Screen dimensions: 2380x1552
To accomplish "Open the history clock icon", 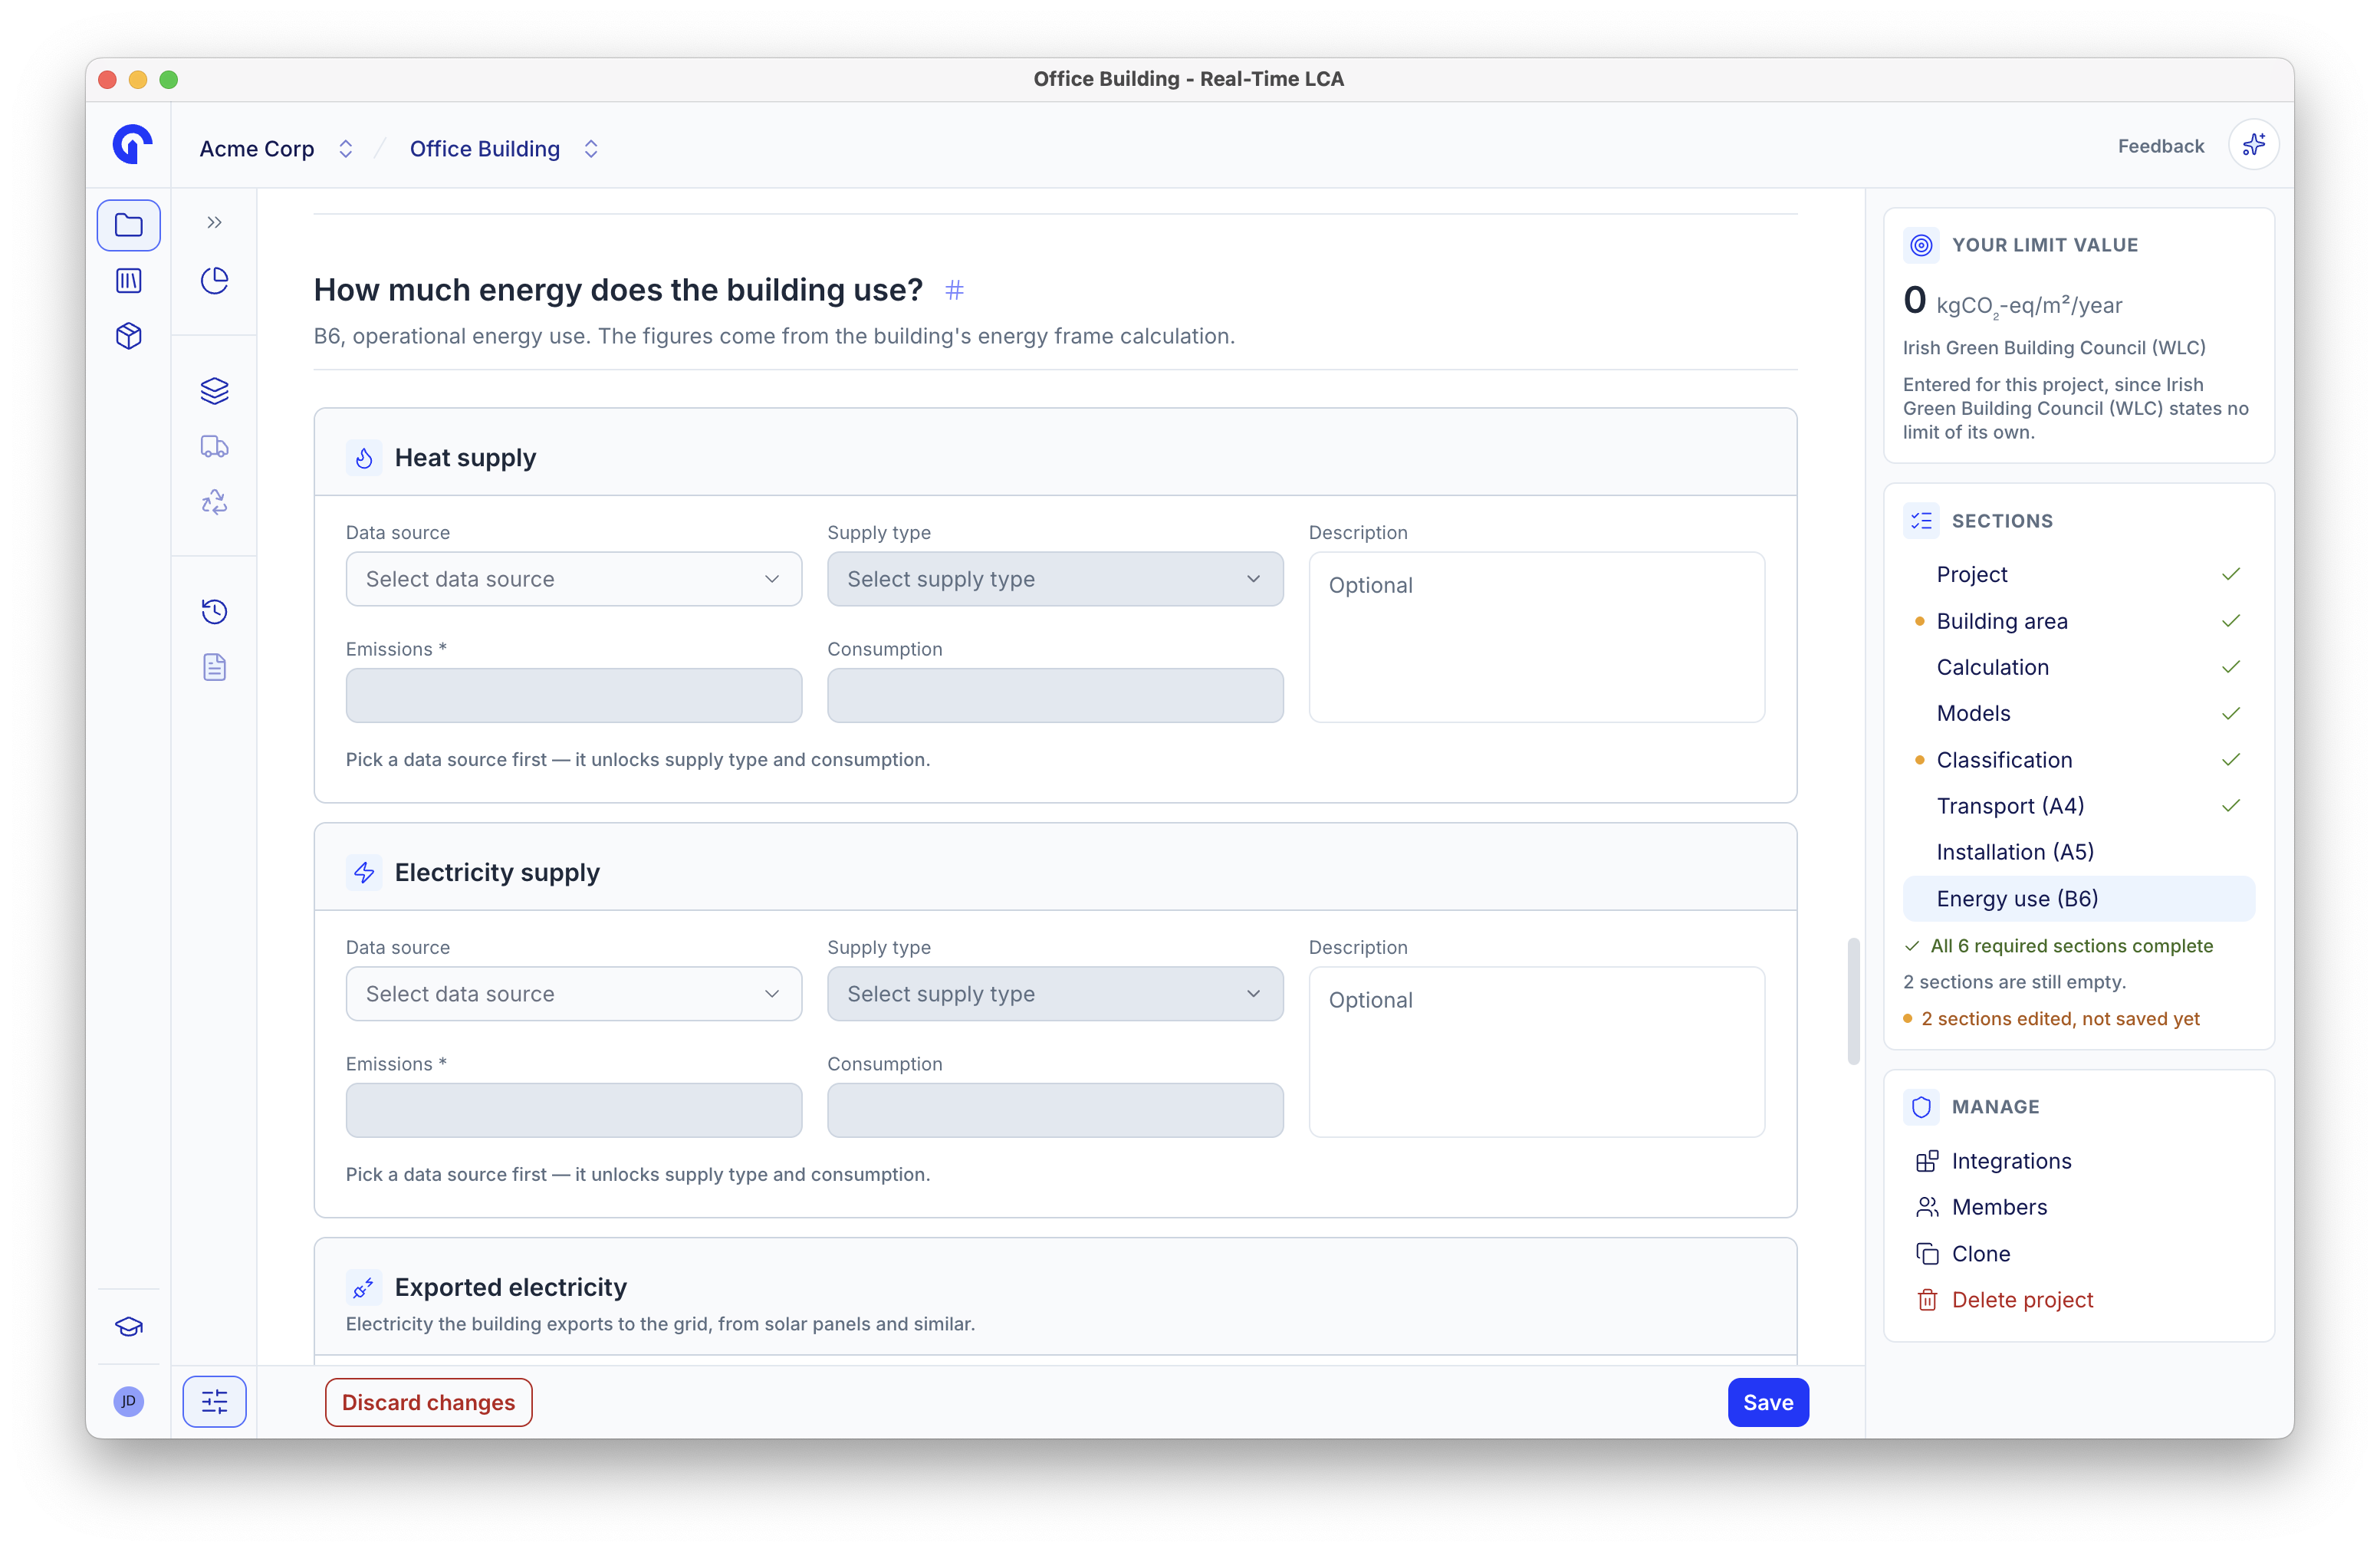I will click(x=214, y=611).
